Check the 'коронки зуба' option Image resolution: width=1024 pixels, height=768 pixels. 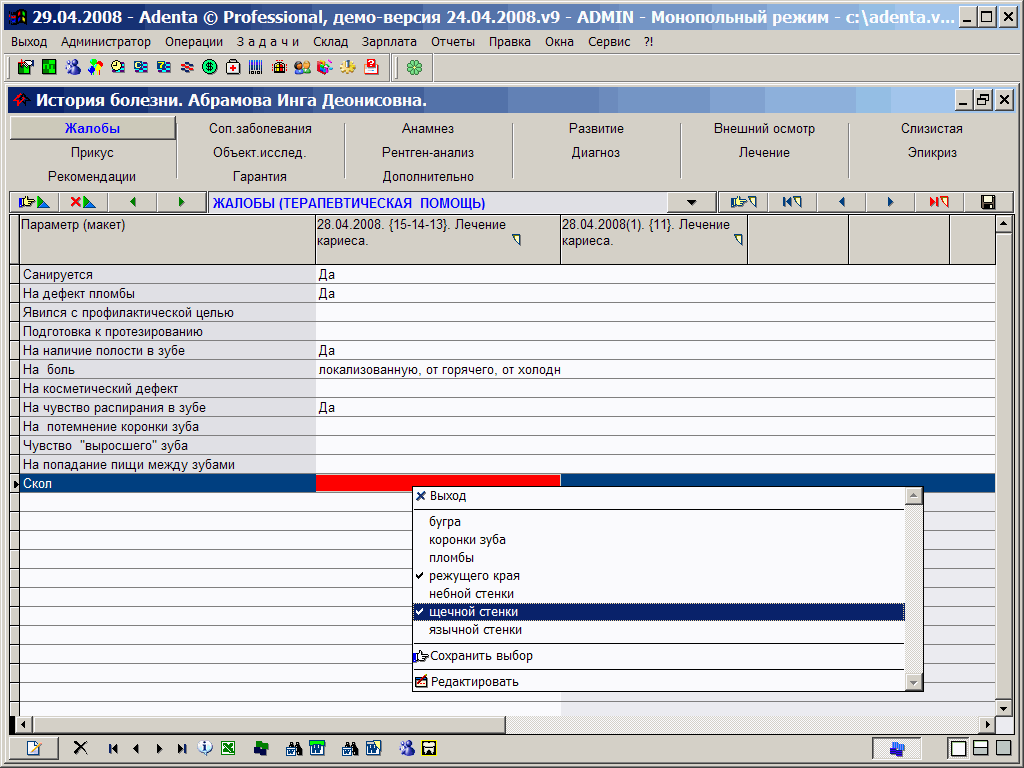click(467, 540)
